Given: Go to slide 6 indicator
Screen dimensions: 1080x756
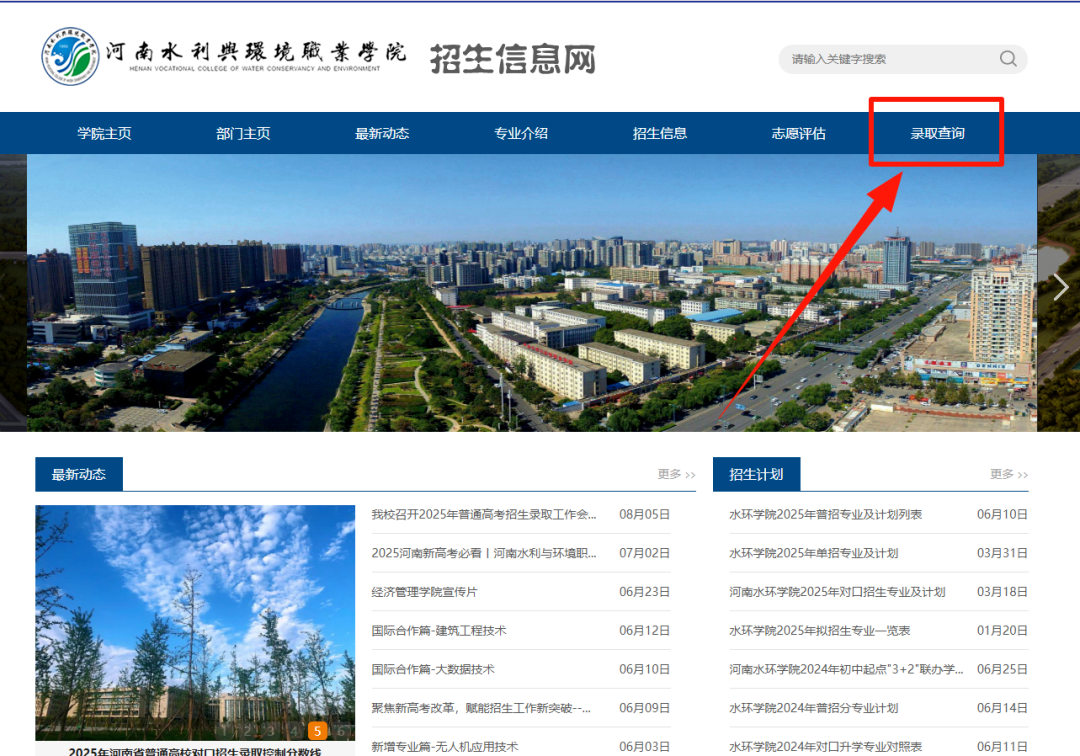Looking at the screenshot, I should click(341, 731).
